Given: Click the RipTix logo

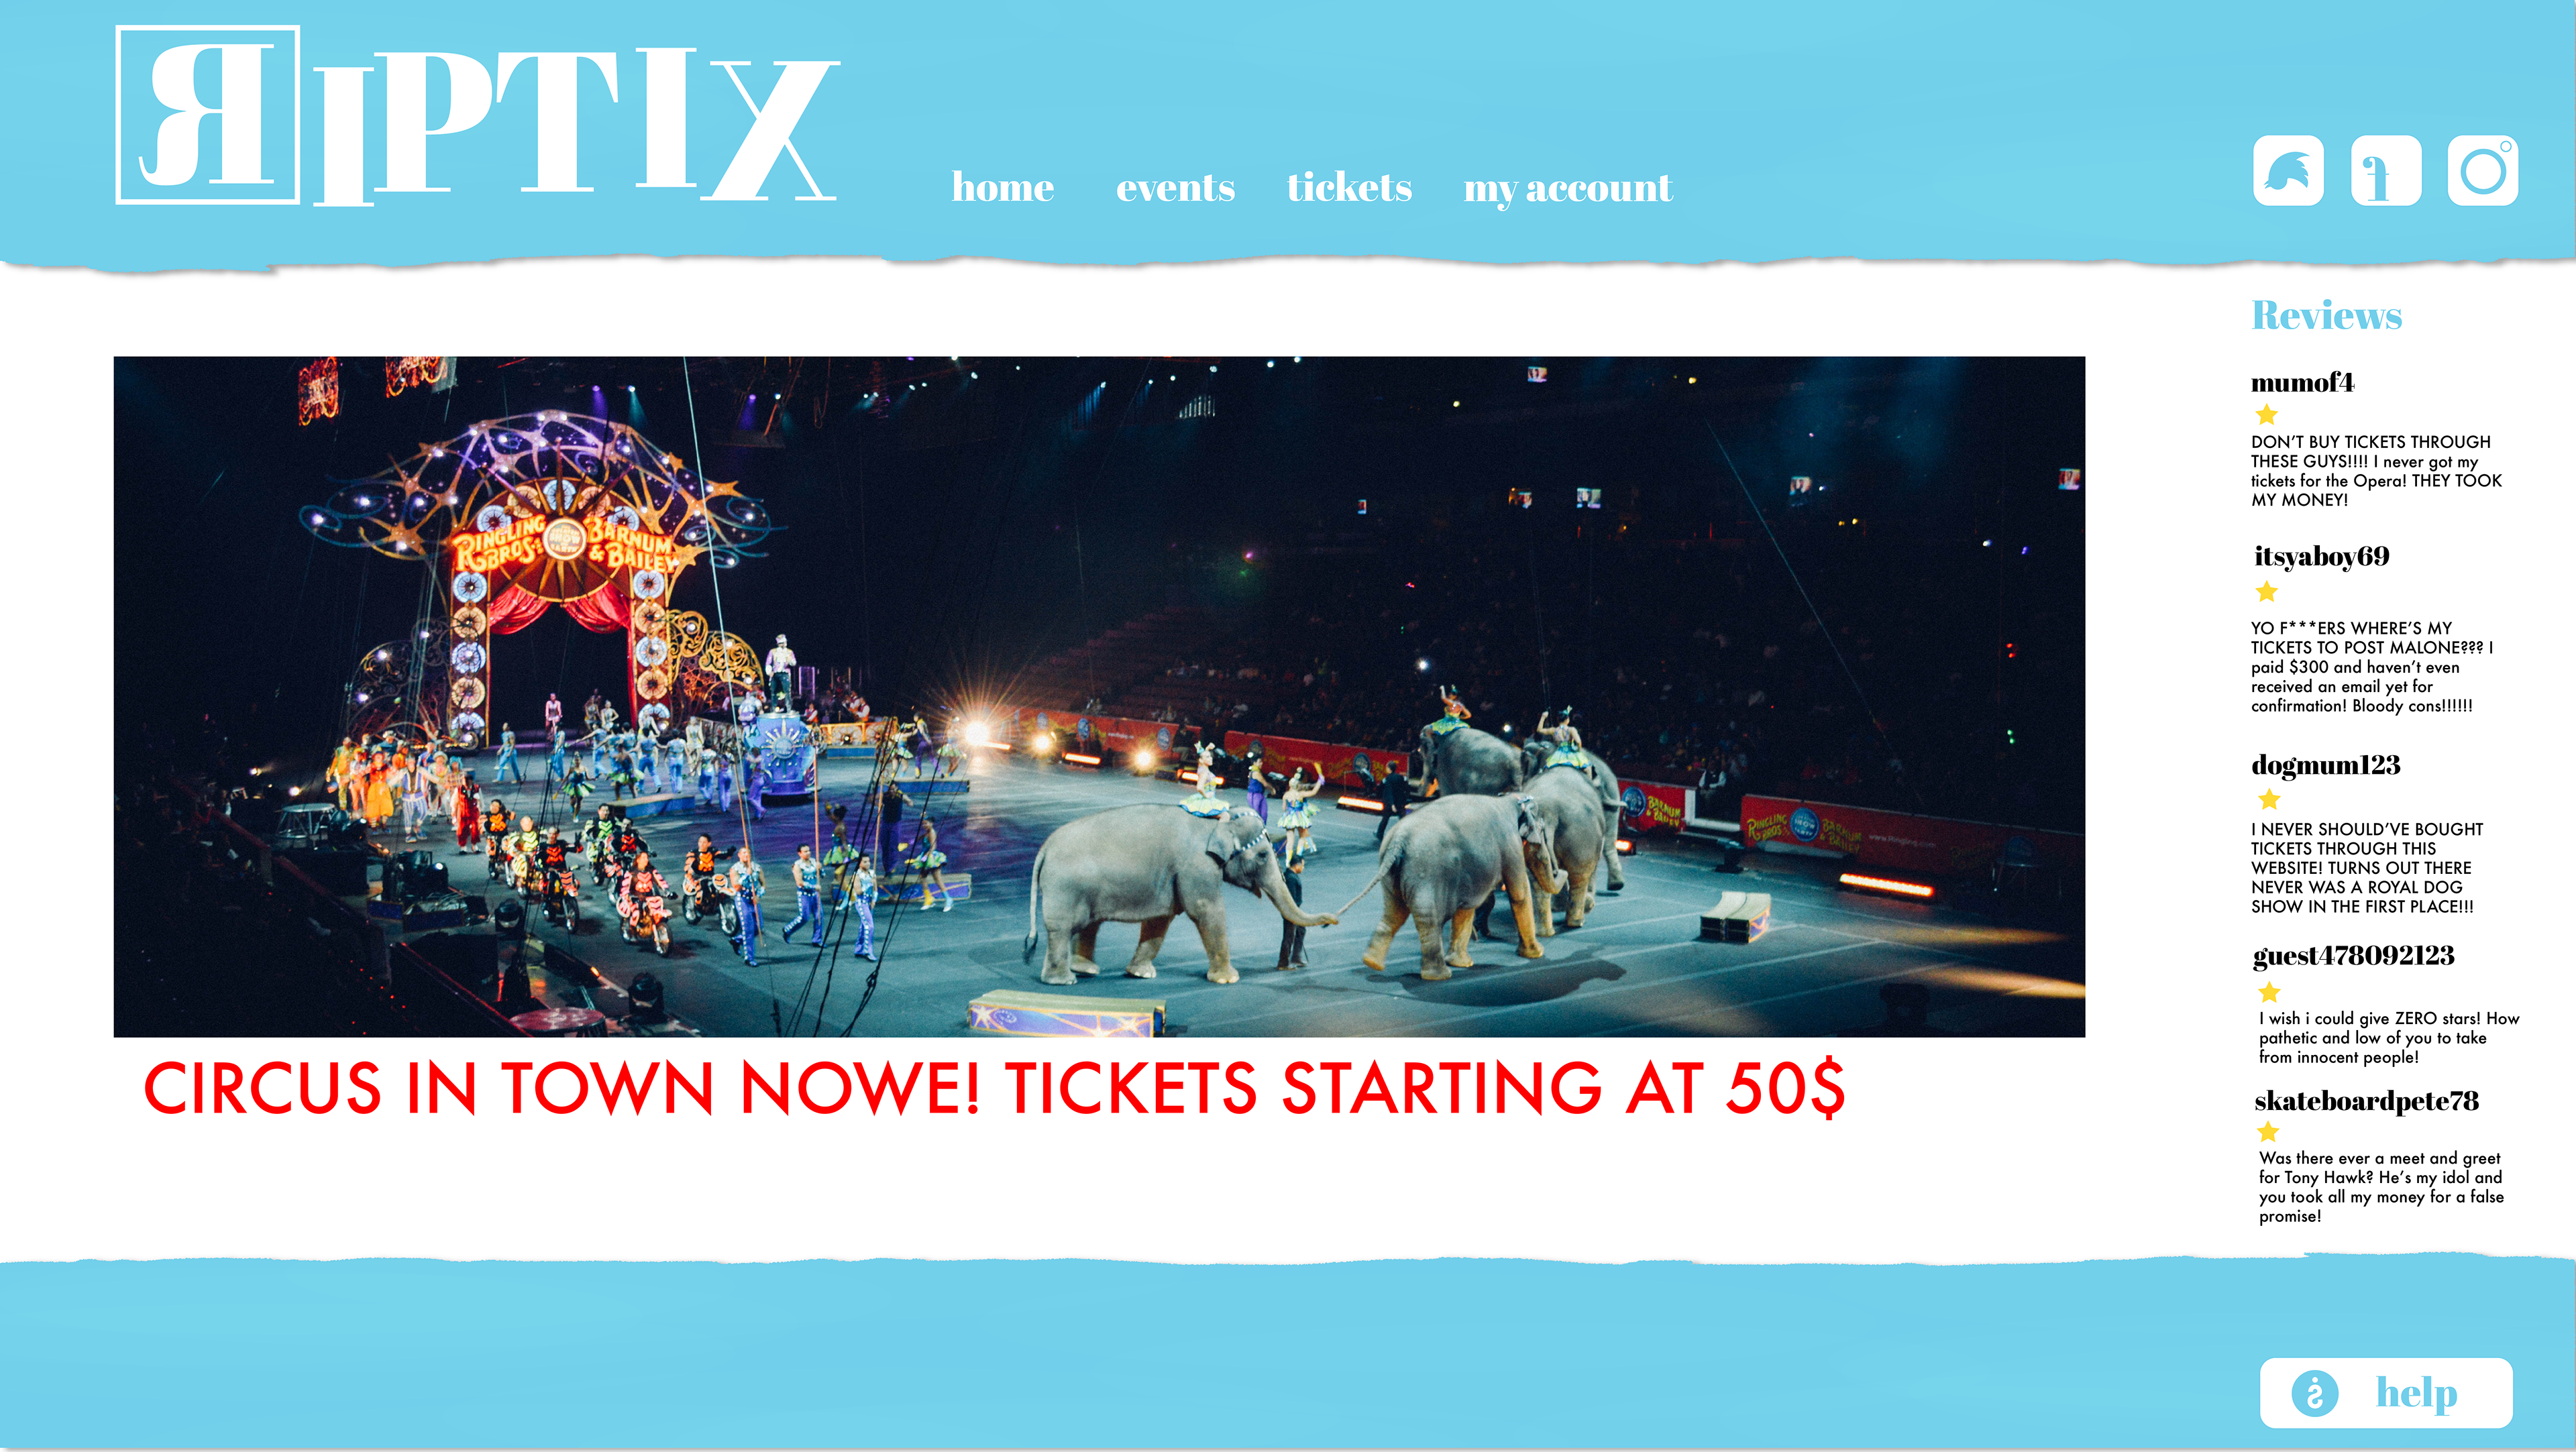Looking at the screenshot, I should tap(477, 116).
